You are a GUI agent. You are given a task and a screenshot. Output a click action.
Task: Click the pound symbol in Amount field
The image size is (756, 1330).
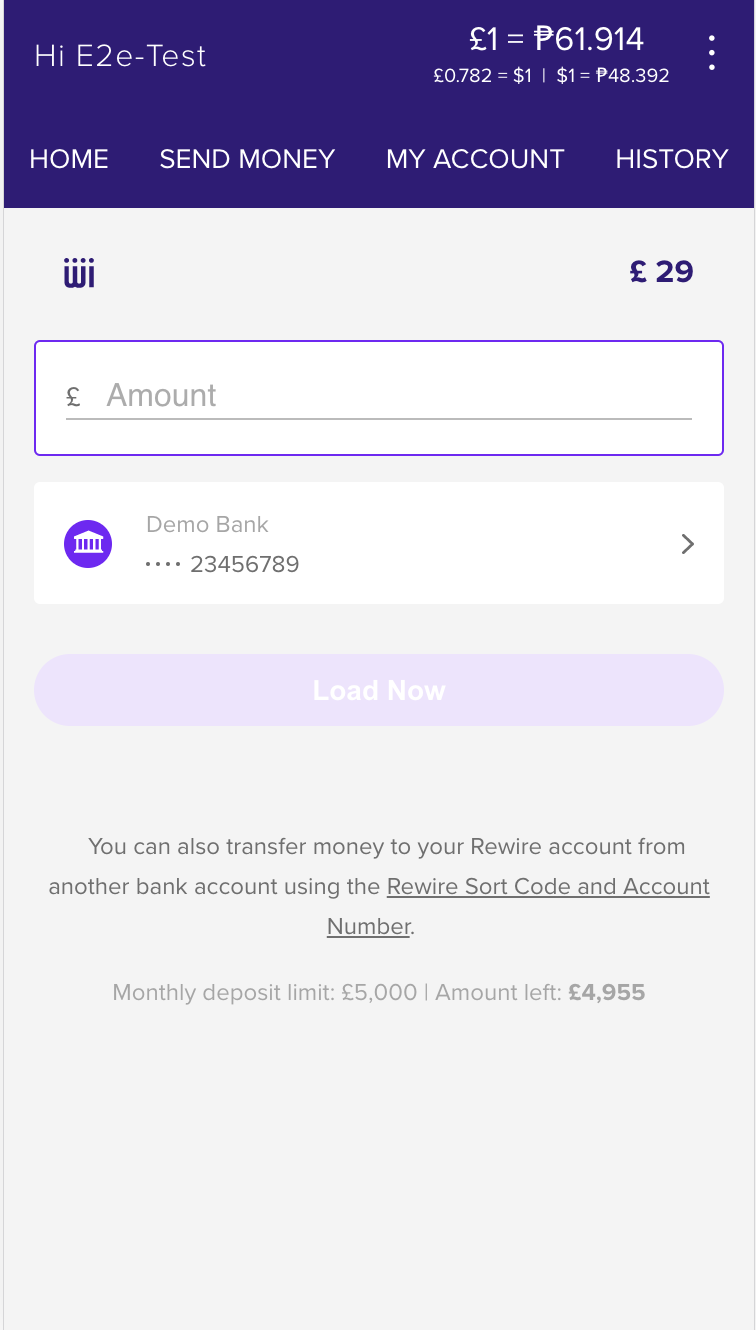click(73, 397)
